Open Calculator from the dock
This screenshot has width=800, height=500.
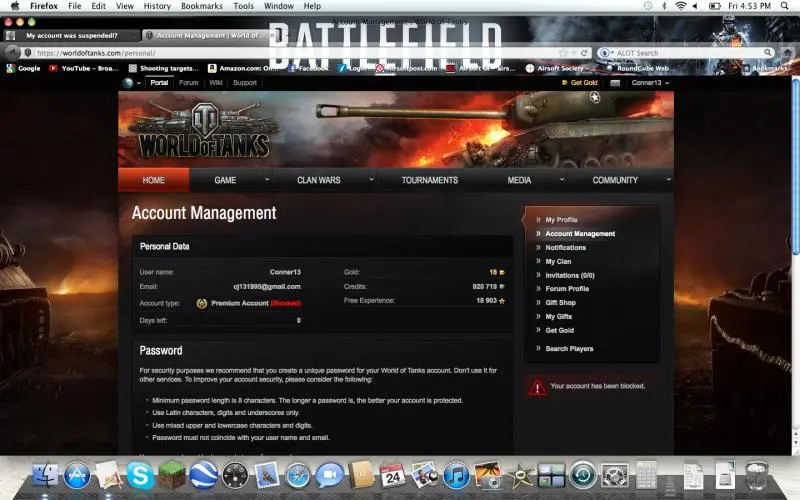pyautogui.click(x=646, y=475)
